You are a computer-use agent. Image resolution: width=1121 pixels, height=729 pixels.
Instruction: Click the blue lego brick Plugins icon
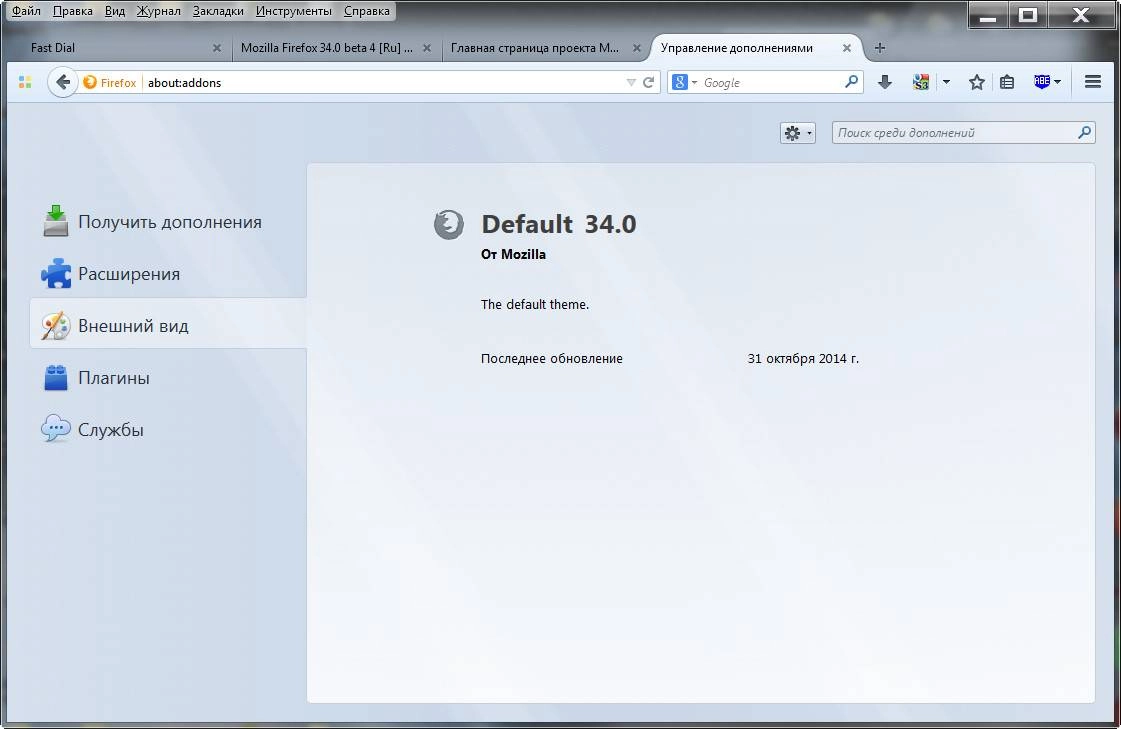55,377
